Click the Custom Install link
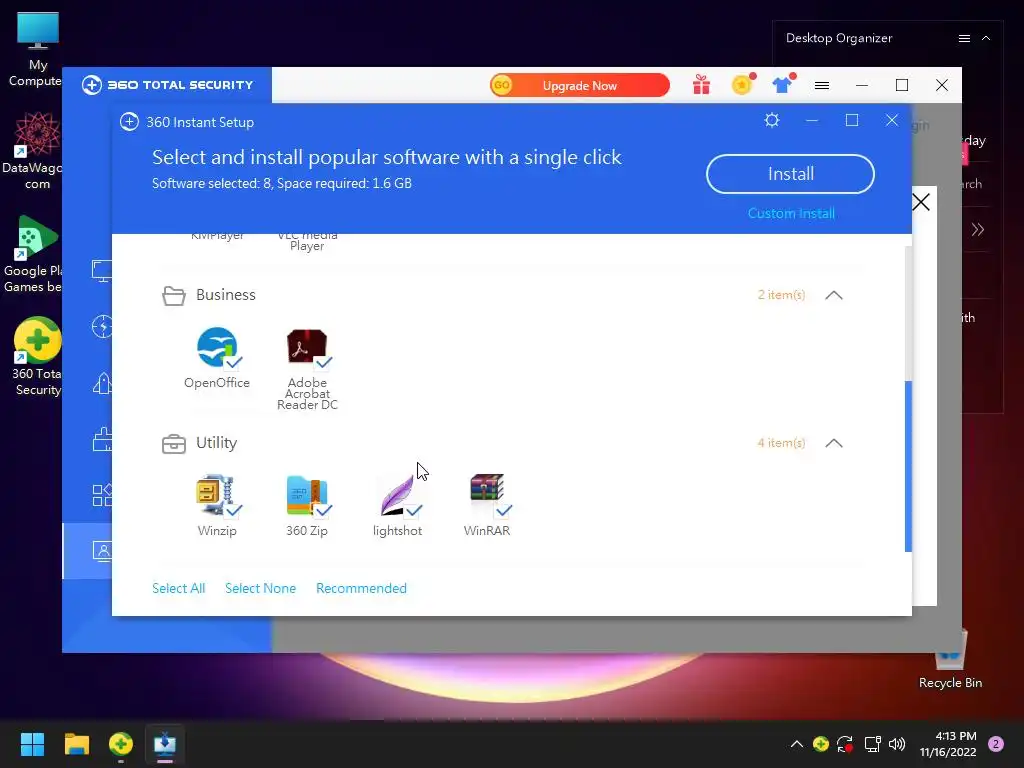Image resolution: width=1024 pixels, height=768 pixels. (x=791, y=214)
